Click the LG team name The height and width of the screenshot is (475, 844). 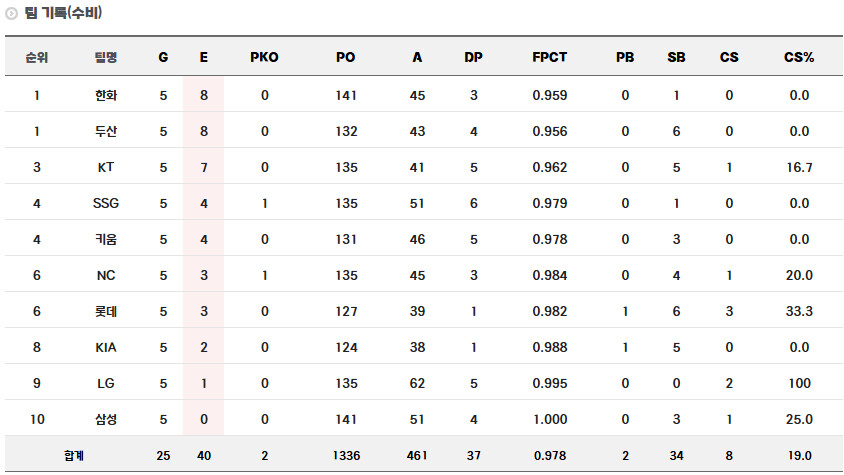pos(106,383)
